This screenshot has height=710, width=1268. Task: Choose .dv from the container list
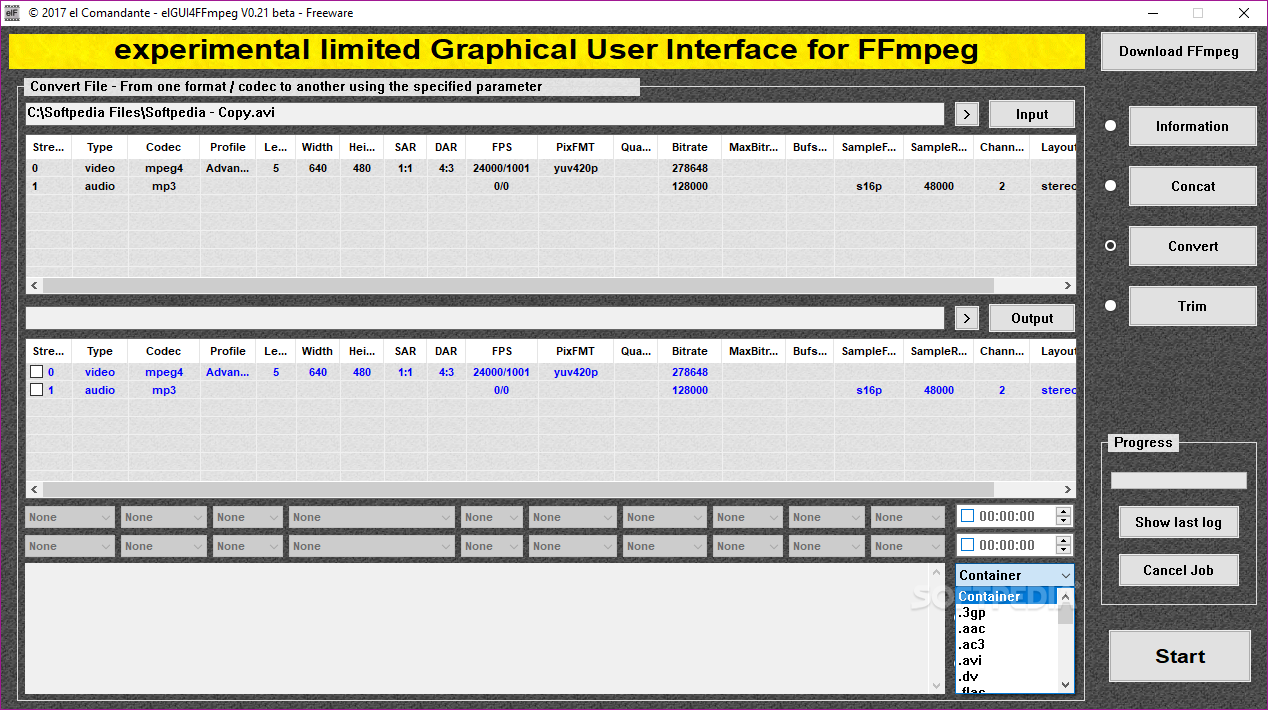[x=1006, y=677]
